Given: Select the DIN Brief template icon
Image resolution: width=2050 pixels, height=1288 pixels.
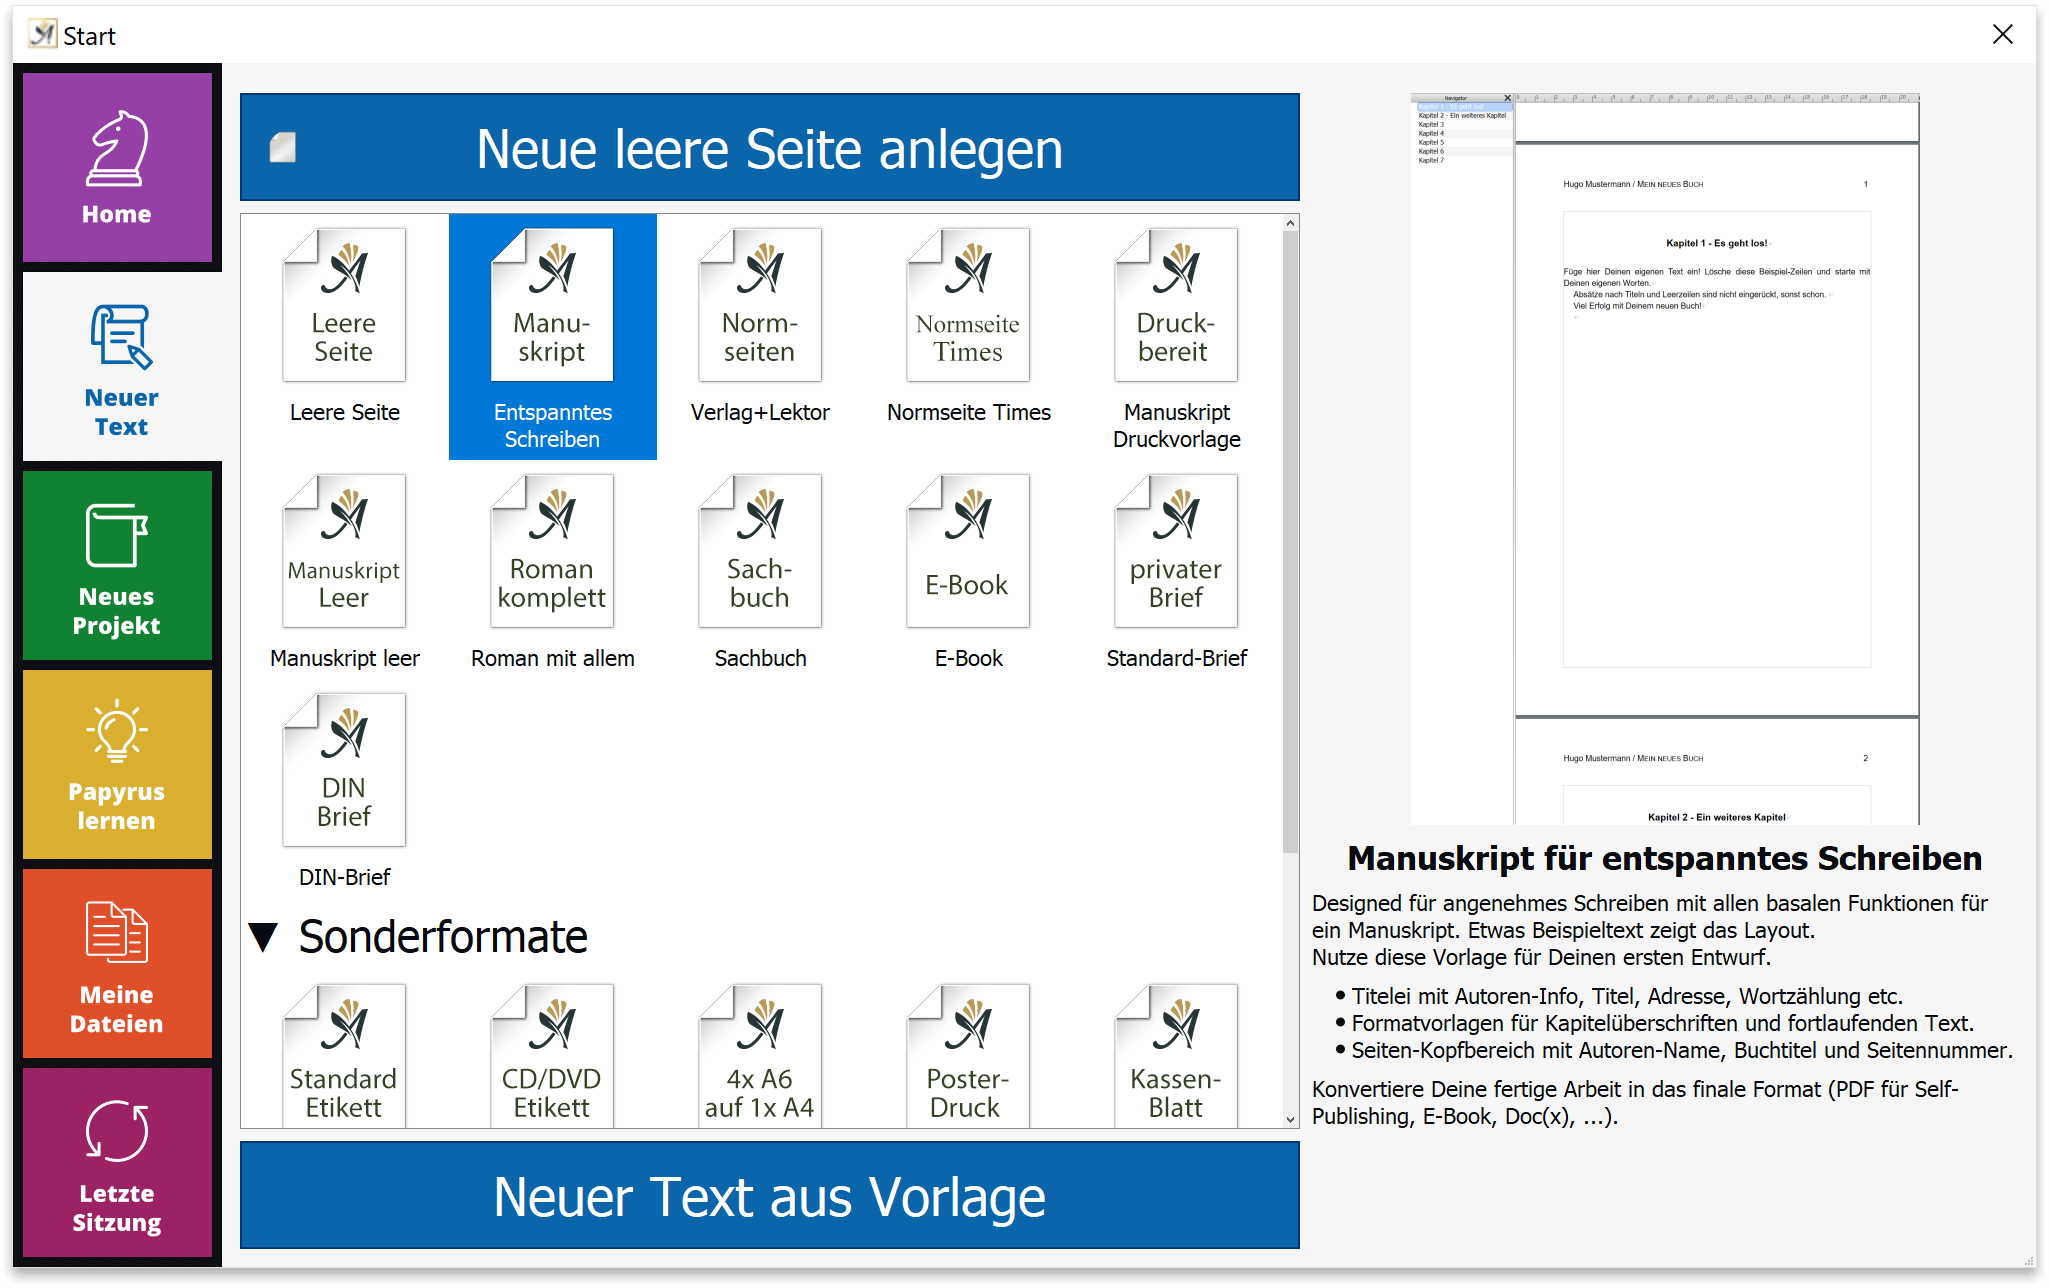Looking at the screenshot, I should point(344,770).
